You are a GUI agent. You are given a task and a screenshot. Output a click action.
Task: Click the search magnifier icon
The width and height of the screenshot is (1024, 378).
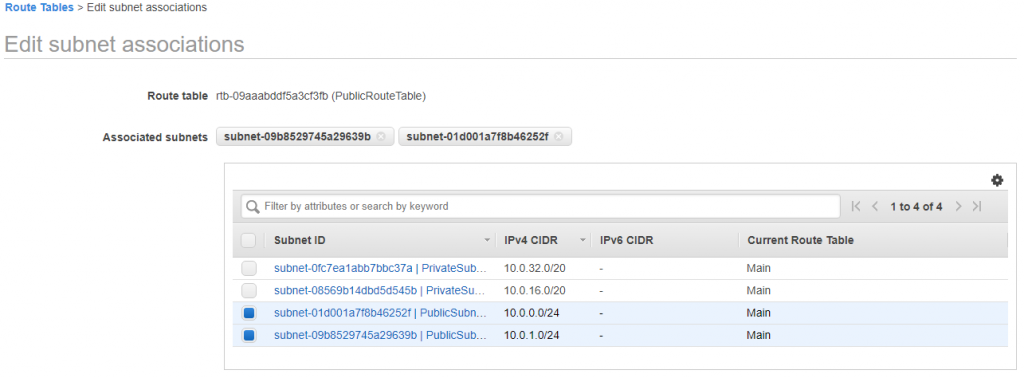253,207
